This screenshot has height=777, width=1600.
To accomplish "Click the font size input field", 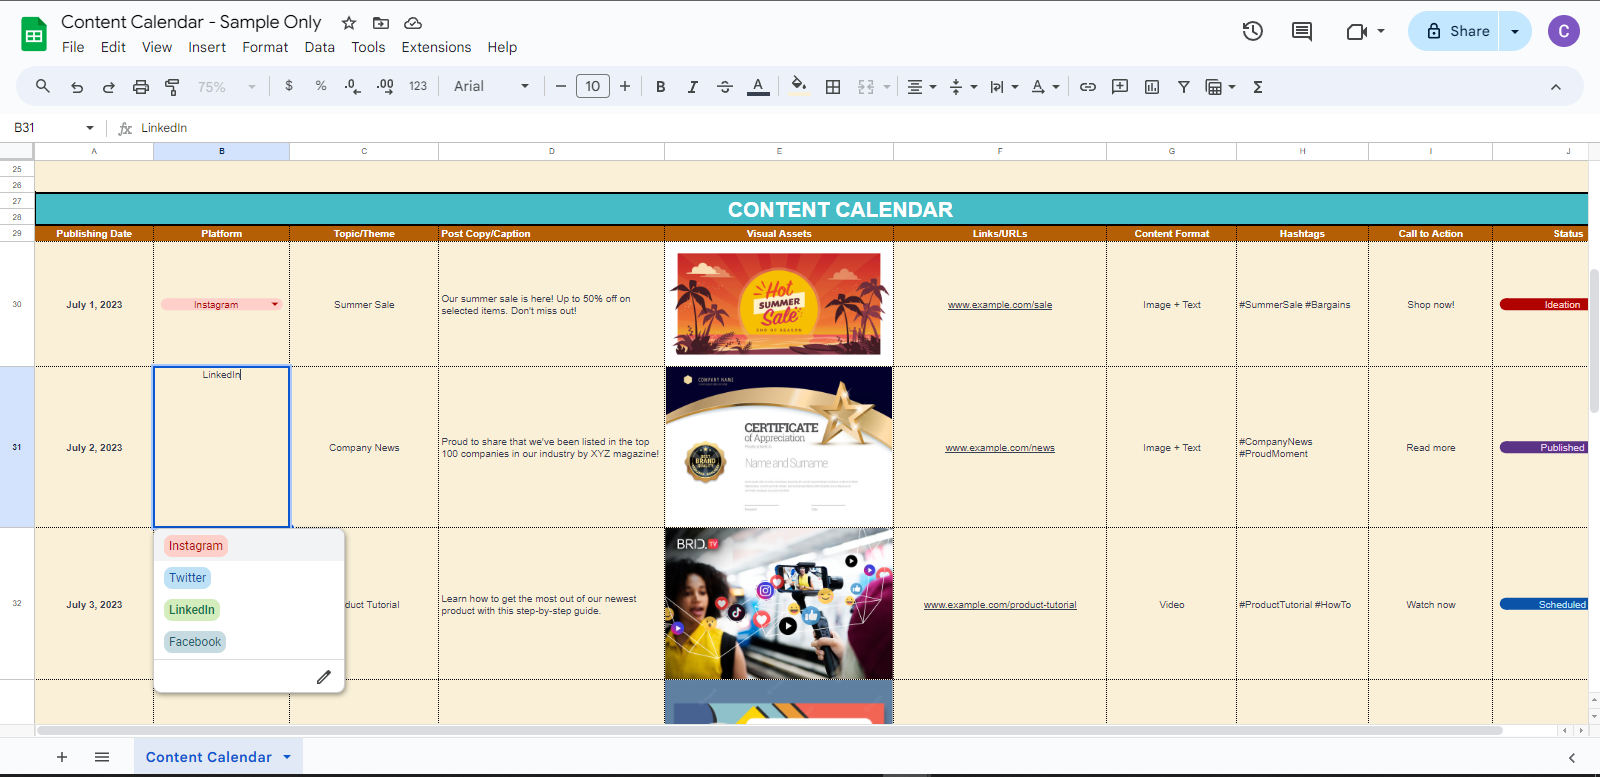I will click(x=593, y=86).
